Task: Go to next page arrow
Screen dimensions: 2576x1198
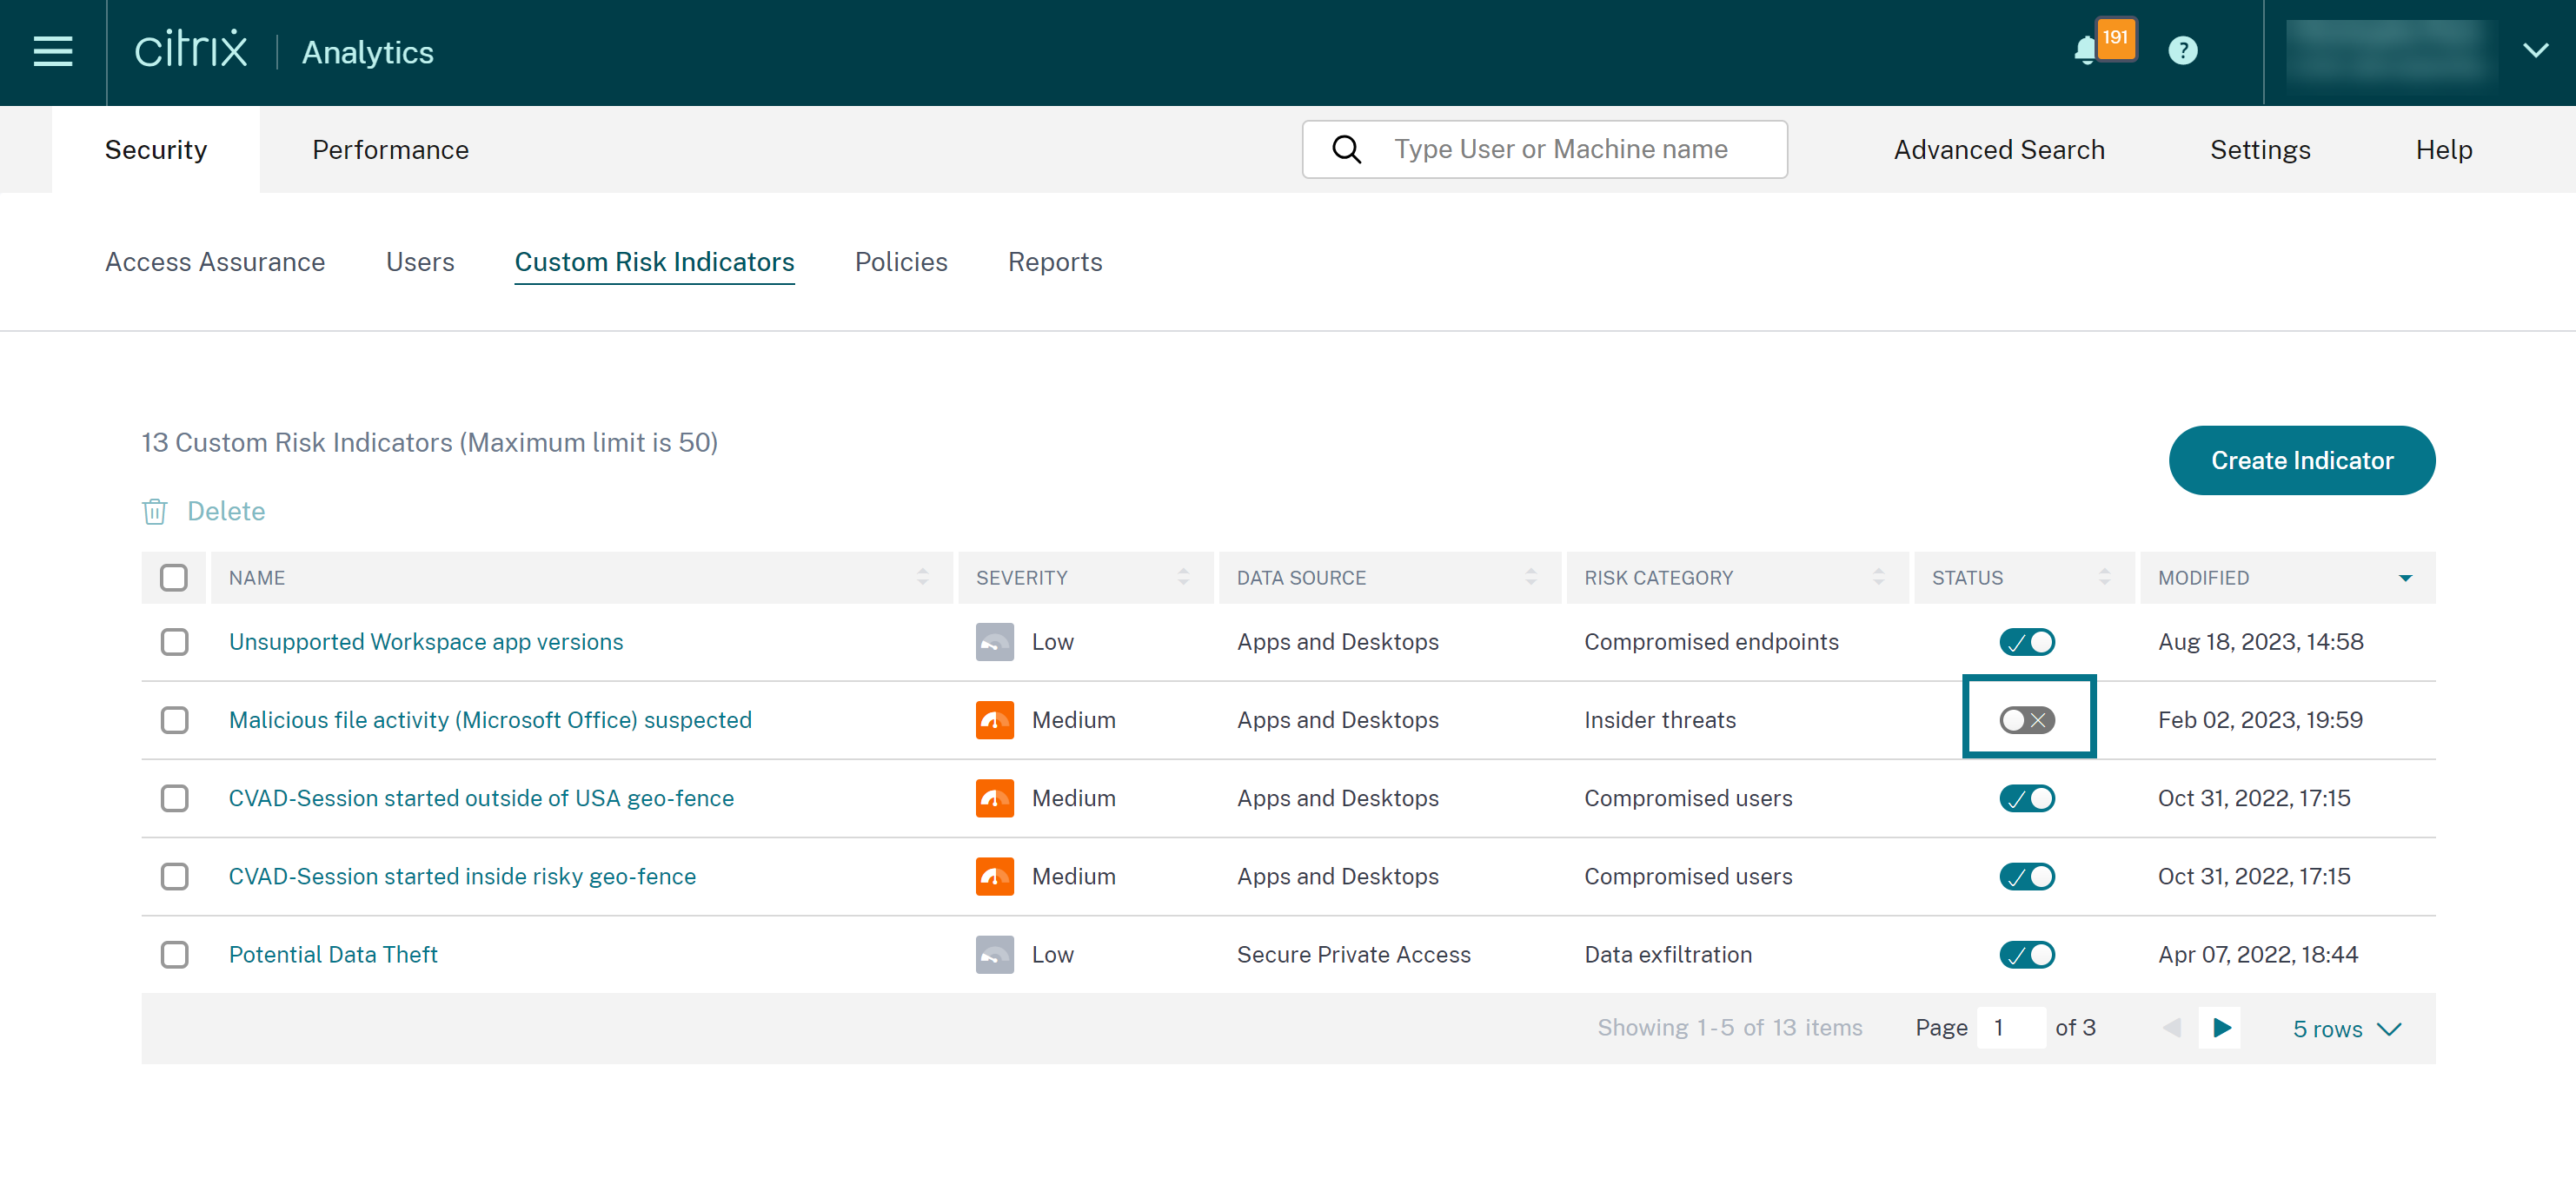Action: 2221,1027
